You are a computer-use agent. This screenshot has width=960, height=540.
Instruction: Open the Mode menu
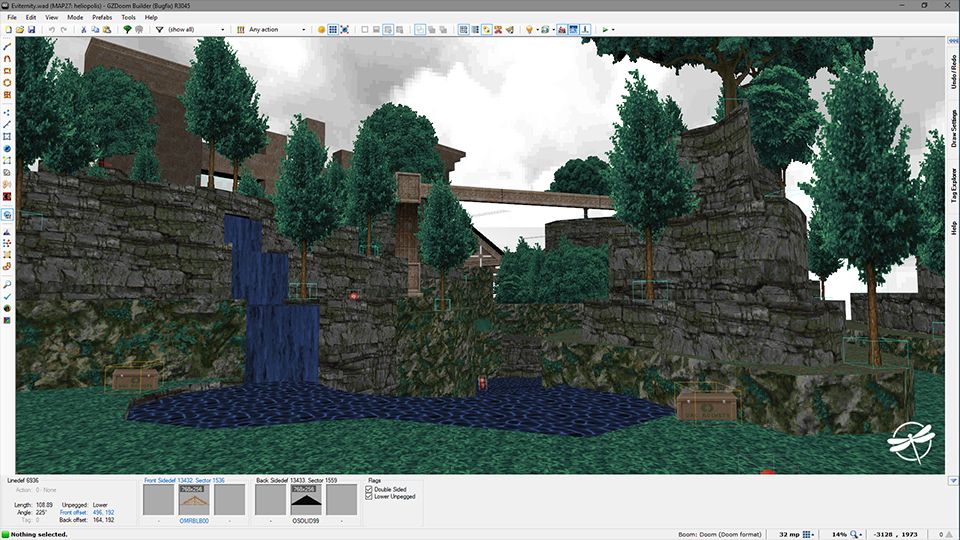(75, 17)
